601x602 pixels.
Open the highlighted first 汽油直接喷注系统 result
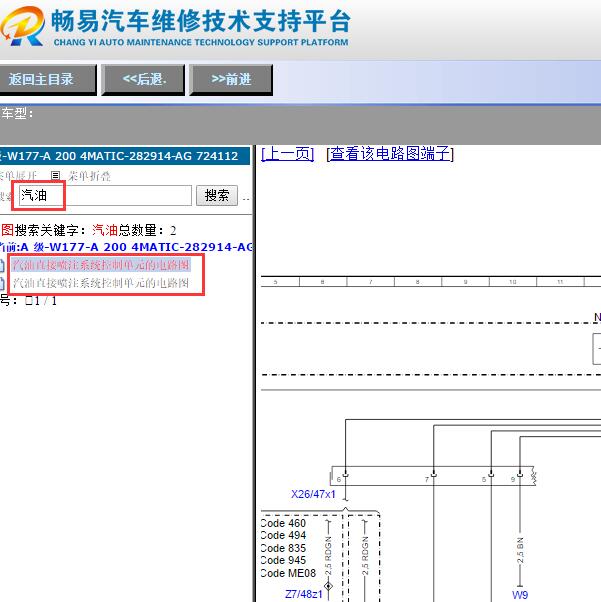[x=101, y=265]
